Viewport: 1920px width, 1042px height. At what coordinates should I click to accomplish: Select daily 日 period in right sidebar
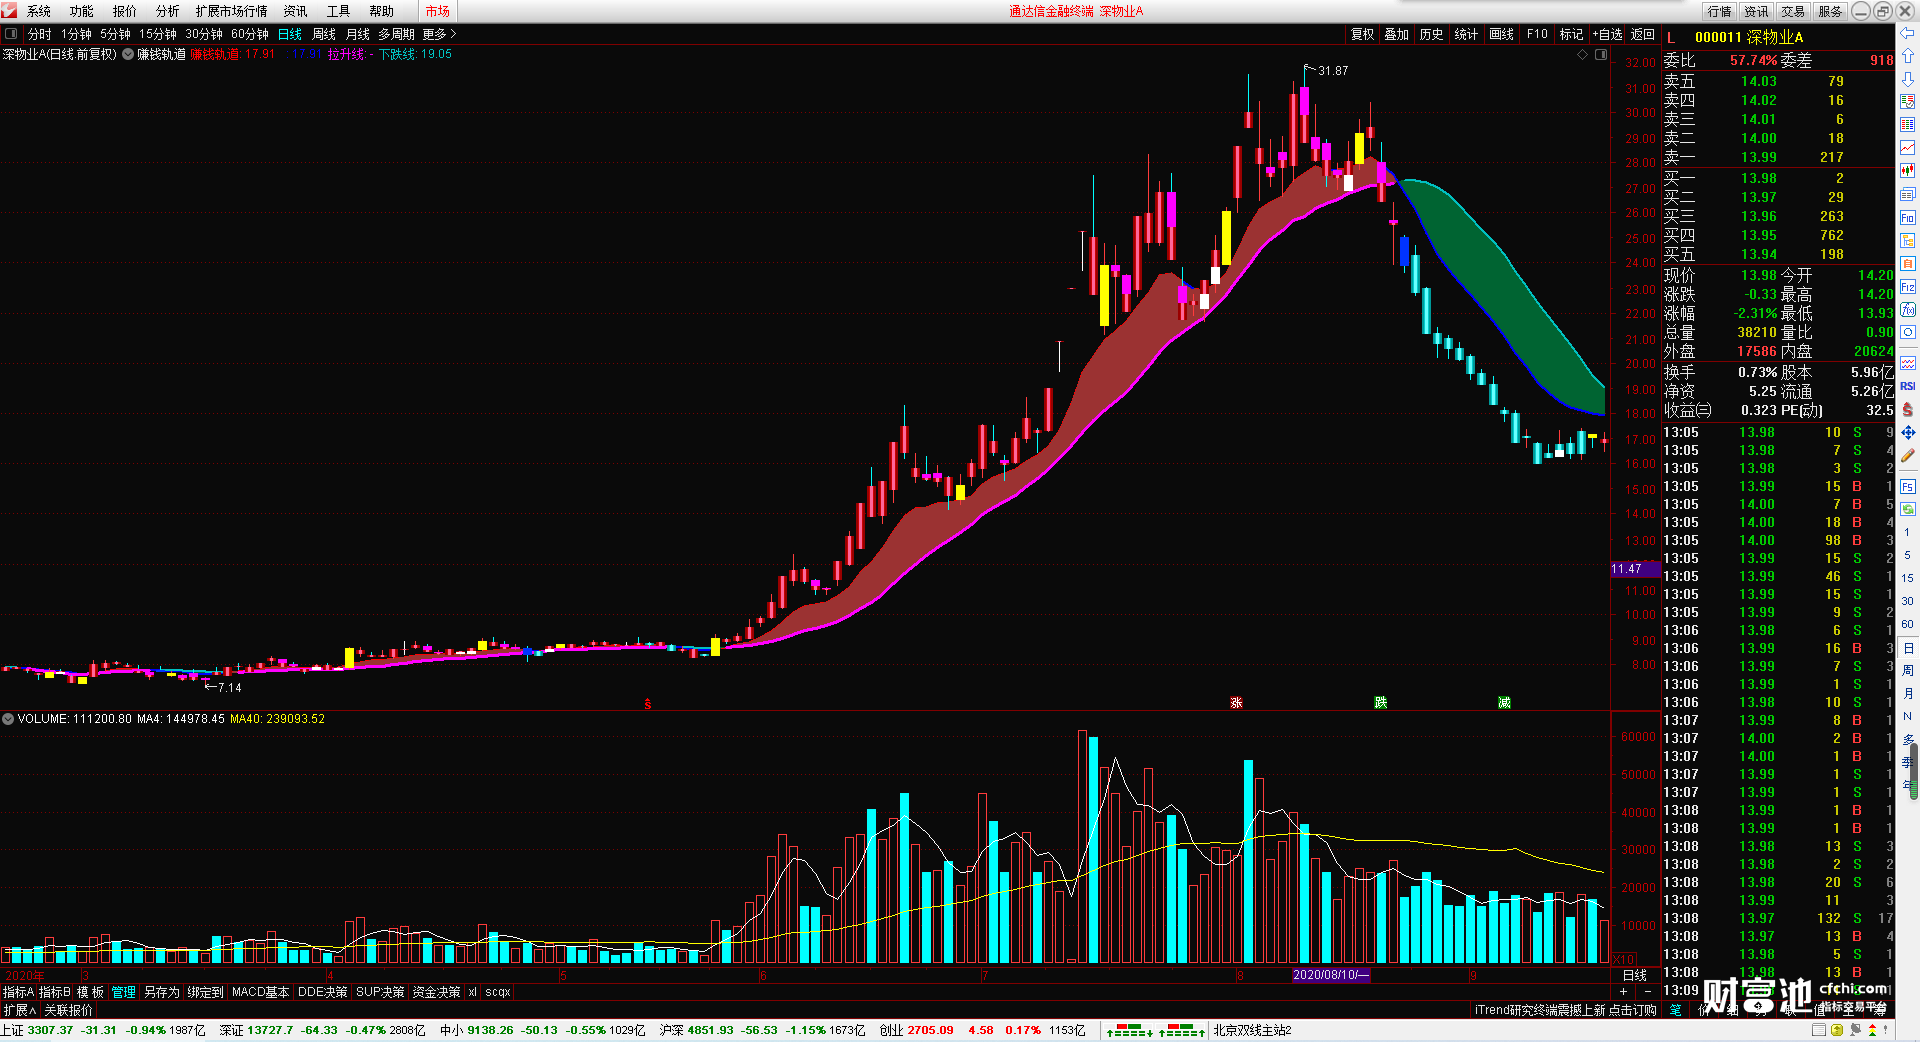point(1907,648)
